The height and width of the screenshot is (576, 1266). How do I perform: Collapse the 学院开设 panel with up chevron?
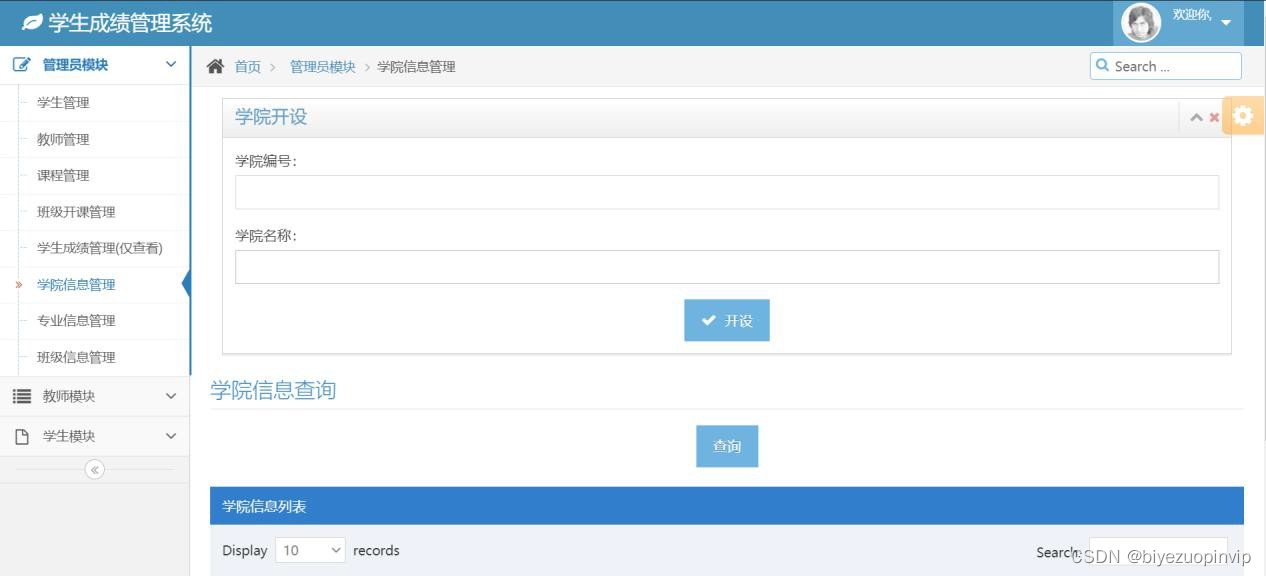[1196, 117]
